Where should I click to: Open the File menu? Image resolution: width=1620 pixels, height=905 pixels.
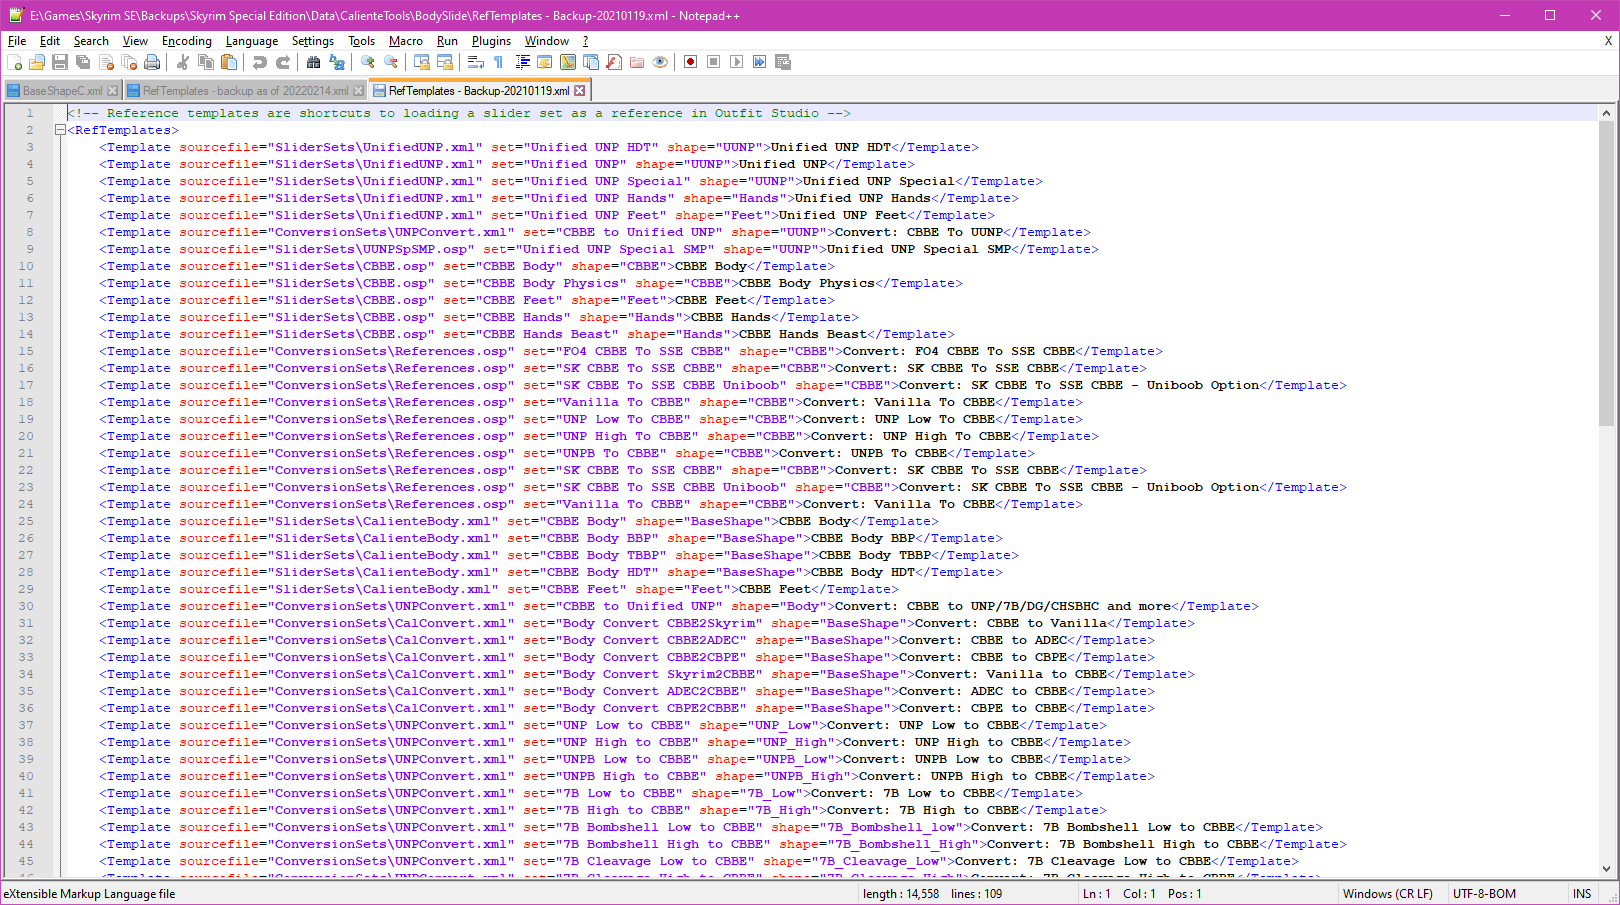(17, 41)
